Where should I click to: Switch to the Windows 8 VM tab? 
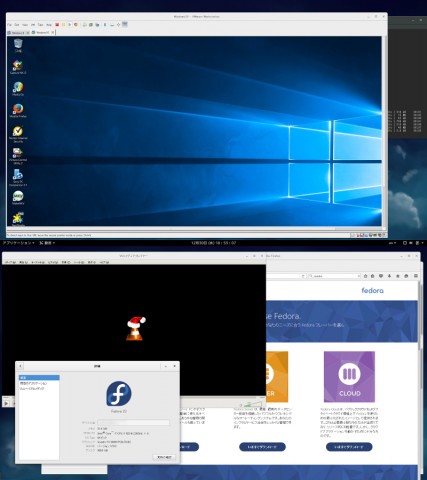click(18, 33)
